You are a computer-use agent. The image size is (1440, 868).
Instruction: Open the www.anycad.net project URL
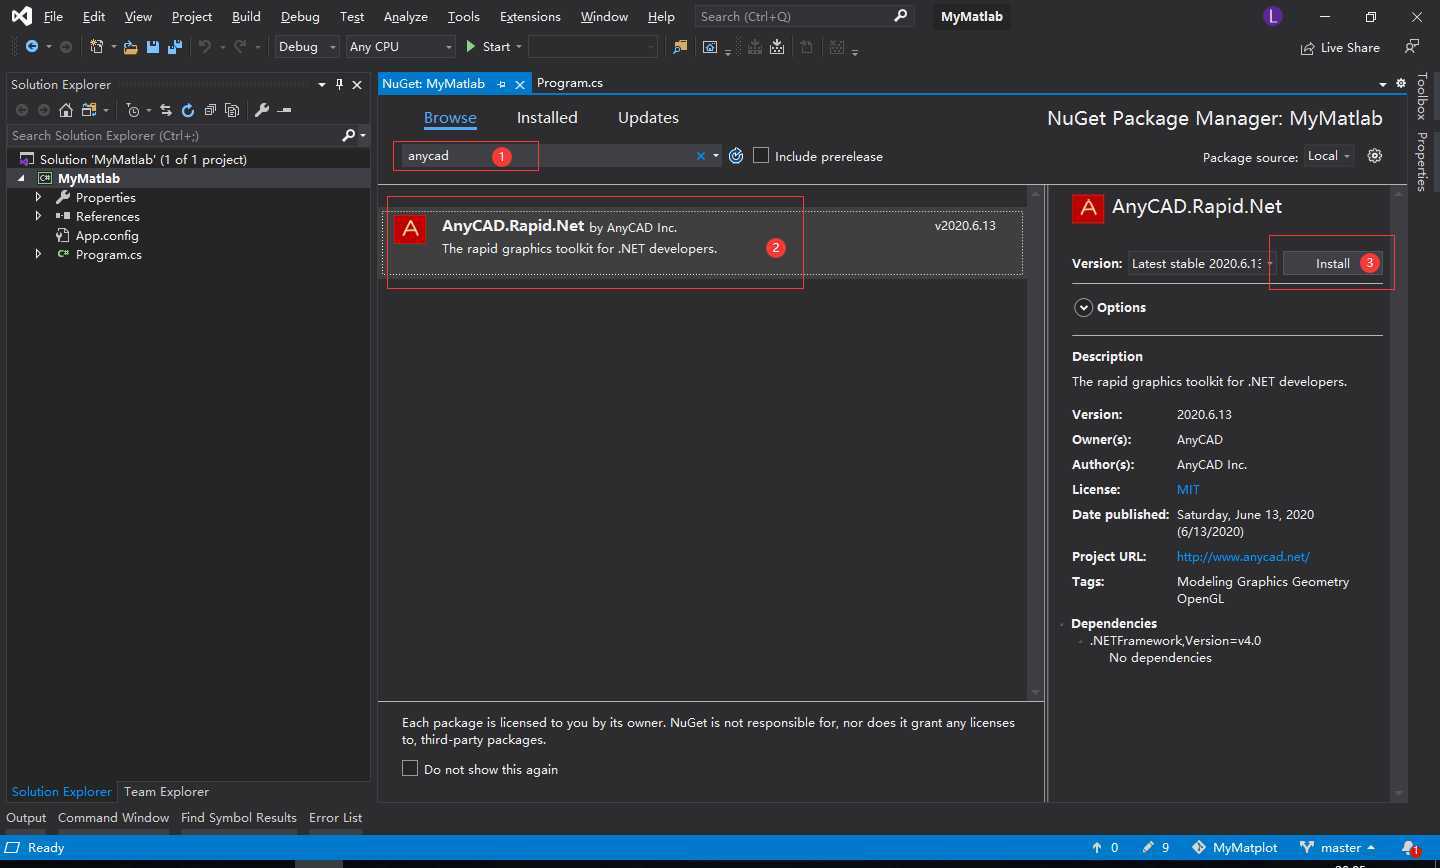pos(1243,556)
